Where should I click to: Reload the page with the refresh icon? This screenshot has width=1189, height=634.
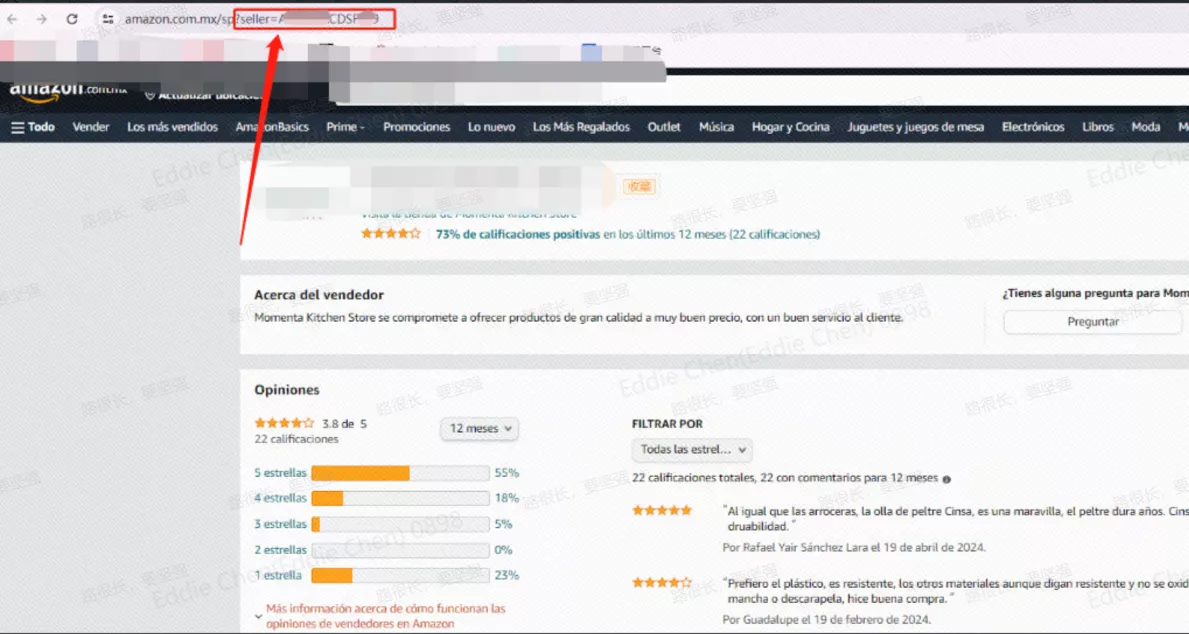pyautogui.click(x=72, y=19)
